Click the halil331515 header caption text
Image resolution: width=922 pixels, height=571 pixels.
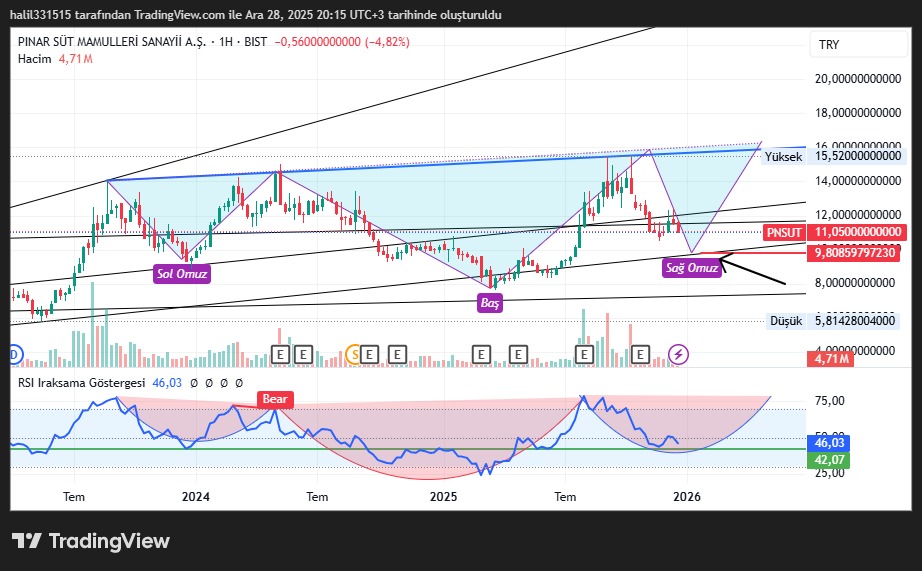point(256,15)
